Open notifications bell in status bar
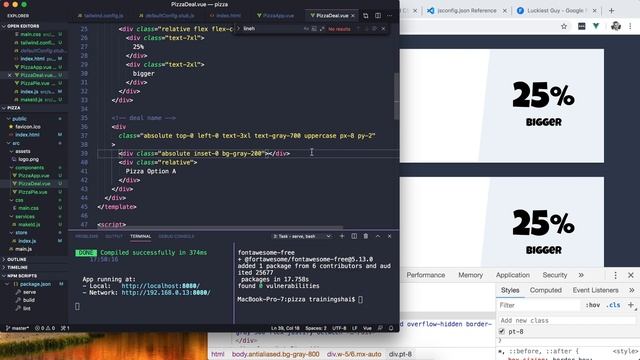 [x=391, y=328]
